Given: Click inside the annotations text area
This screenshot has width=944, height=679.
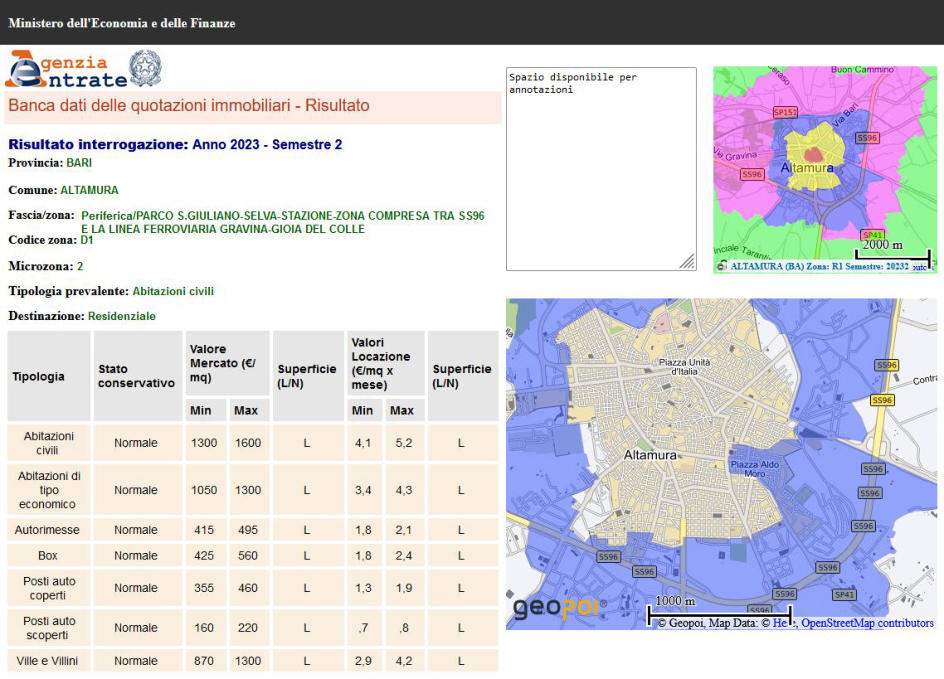Looking at the screenshot, I should click(x=600, y=170).
